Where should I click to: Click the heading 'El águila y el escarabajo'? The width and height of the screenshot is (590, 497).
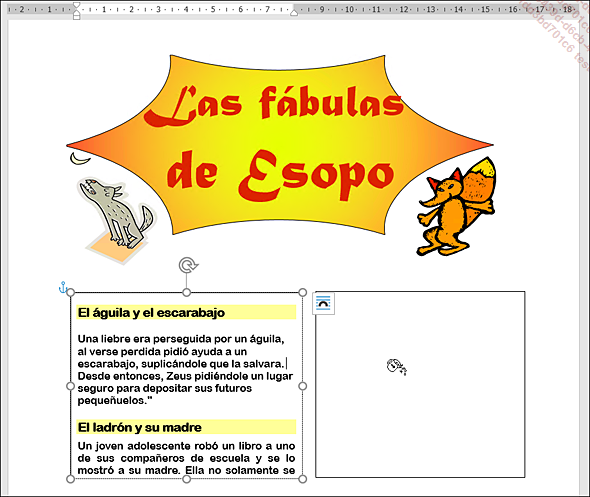tap(151, 313)
